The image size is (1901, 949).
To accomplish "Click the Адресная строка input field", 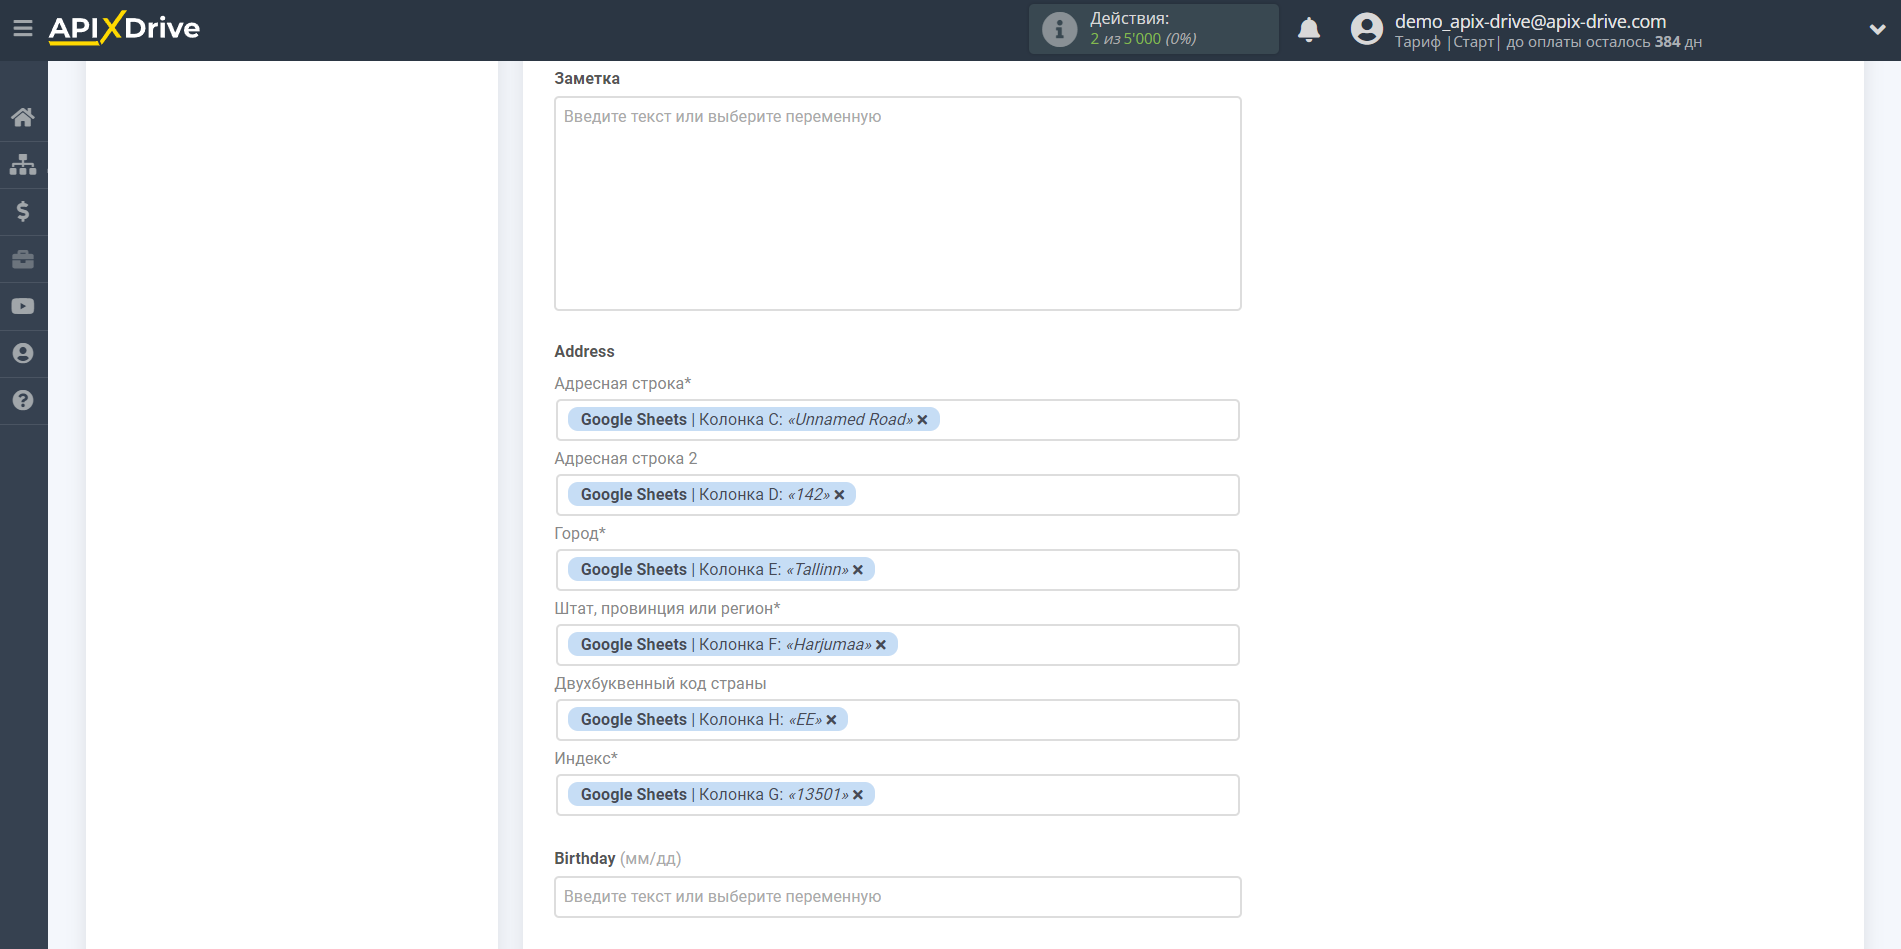I will click(898, 420).
